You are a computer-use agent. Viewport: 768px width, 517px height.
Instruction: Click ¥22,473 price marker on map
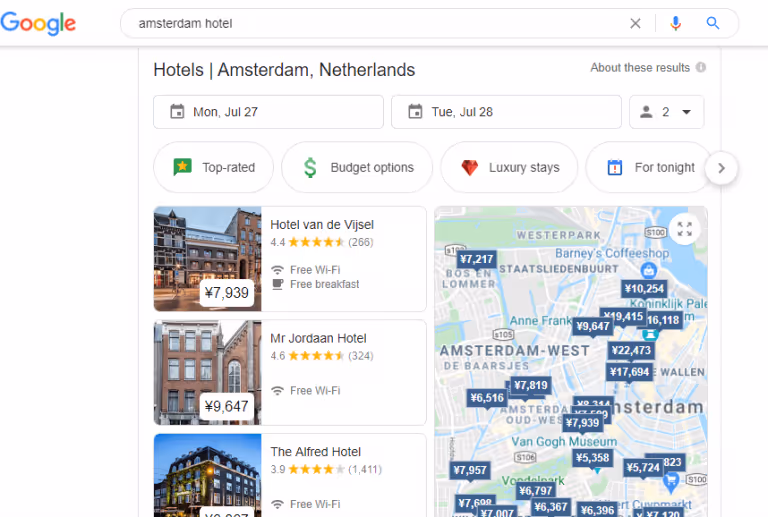tap(631, 351)
